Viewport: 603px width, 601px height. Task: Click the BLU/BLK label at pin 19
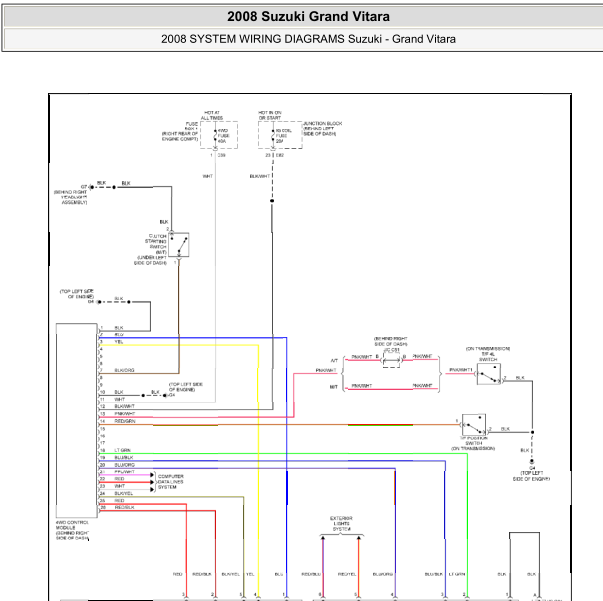[124, 458]
